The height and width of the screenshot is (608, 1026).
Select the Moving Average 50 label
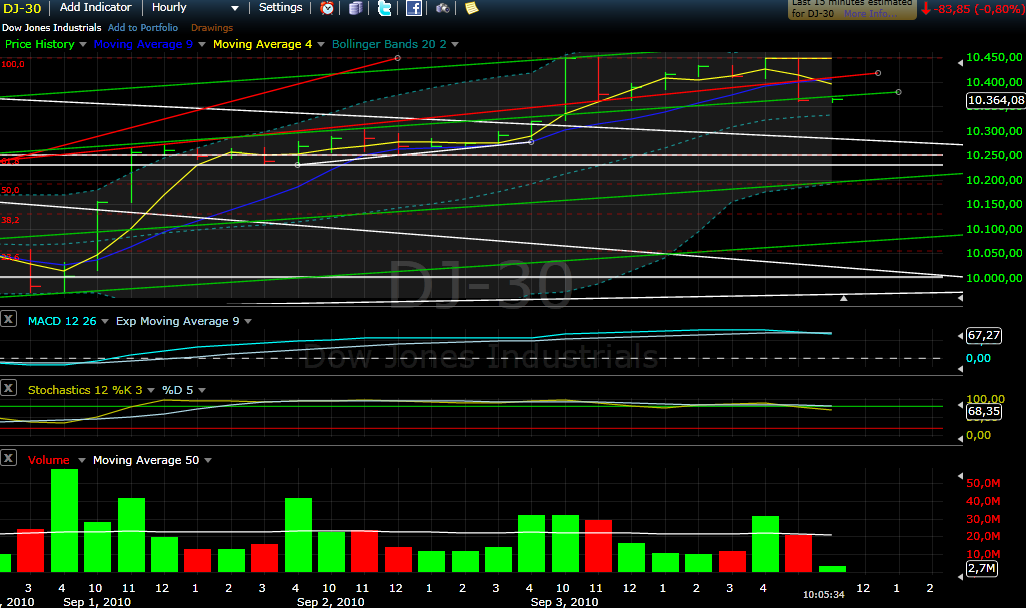coord(146,460)
